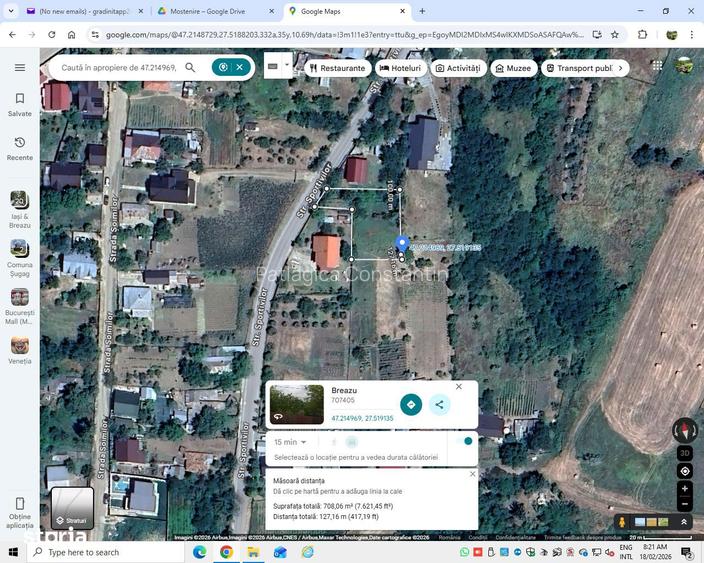Click the compass to reset north
The width and height of the screenshot is (704, 563).
point(684,430)
